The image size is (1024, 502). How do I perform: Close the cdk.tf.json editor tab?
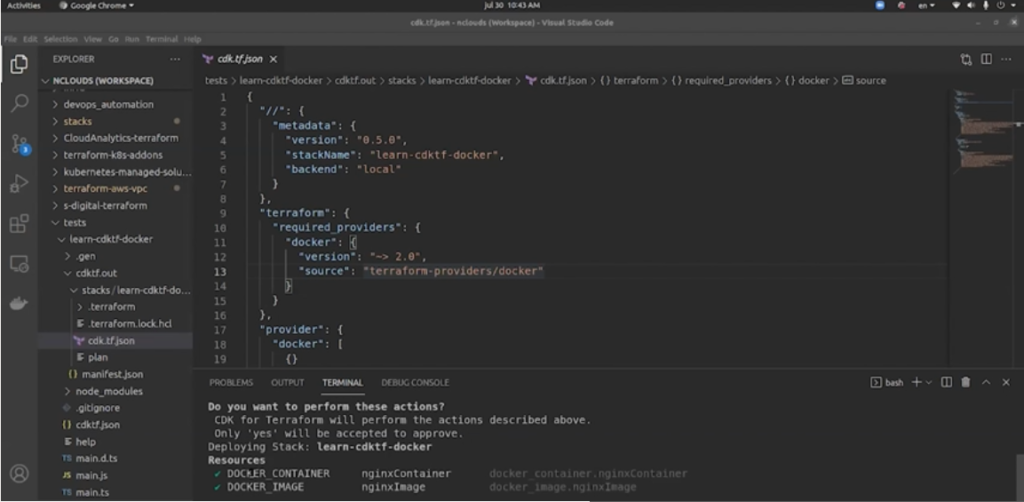[x=273, y=59]
